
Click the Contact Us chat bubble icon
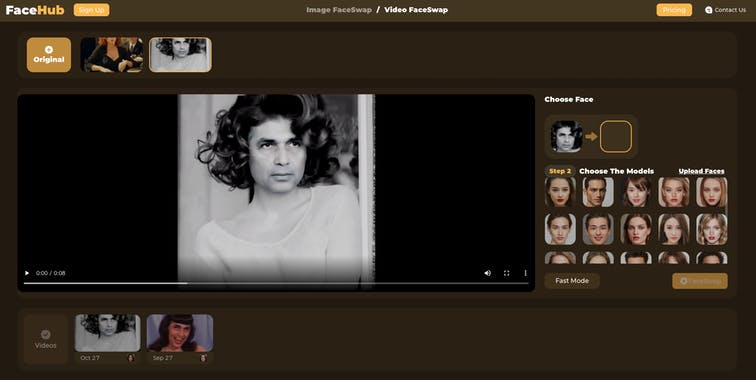coord(708,10)
